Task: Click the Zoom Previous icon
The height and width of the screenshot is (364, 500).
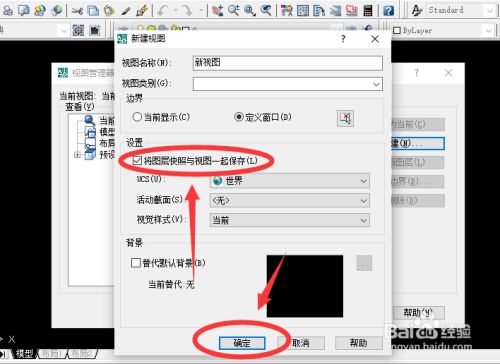Action: [x=266, y=11]
